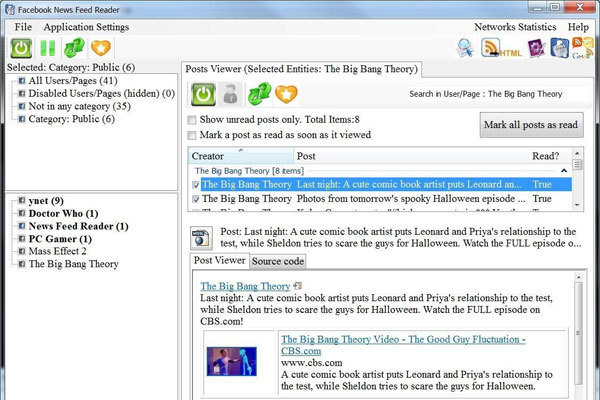Click the Mark all posts as read button

(x=532, y=125)
